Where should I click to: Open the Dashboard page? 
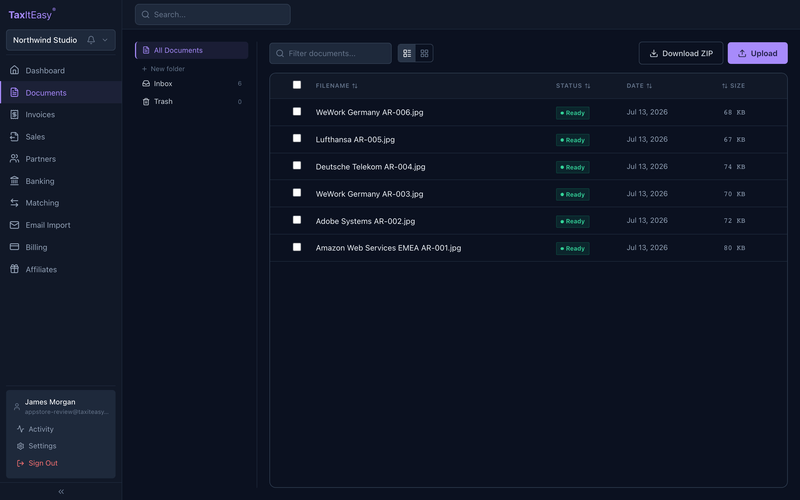click(61, 70)
